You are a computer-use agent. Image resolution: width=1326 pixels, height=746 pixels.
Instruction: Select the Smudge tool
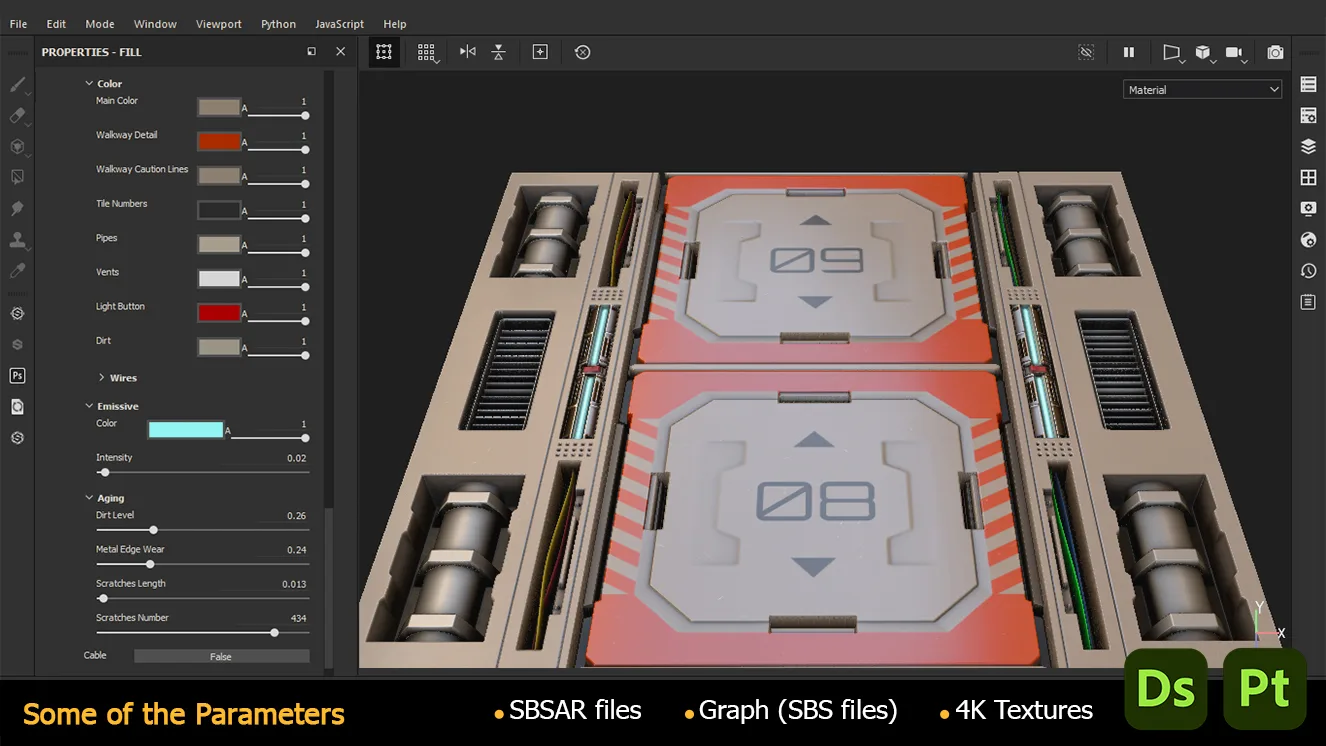[x=17, y=208]
